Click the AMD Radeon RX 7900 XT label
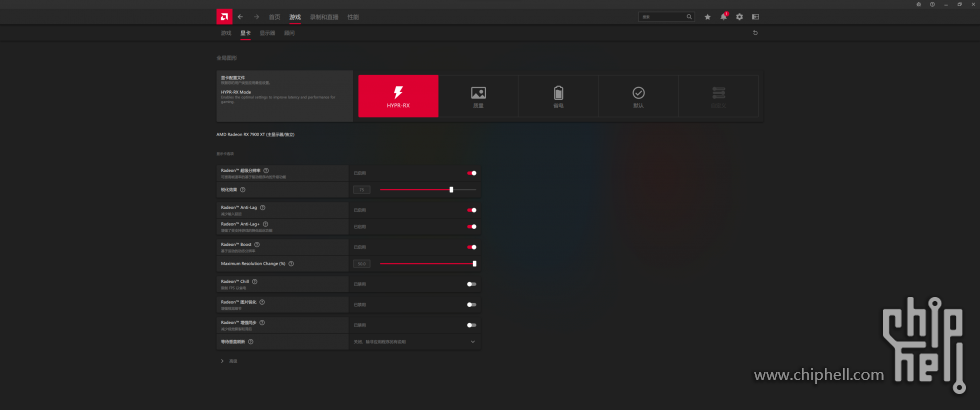 (x=255, y=134)
